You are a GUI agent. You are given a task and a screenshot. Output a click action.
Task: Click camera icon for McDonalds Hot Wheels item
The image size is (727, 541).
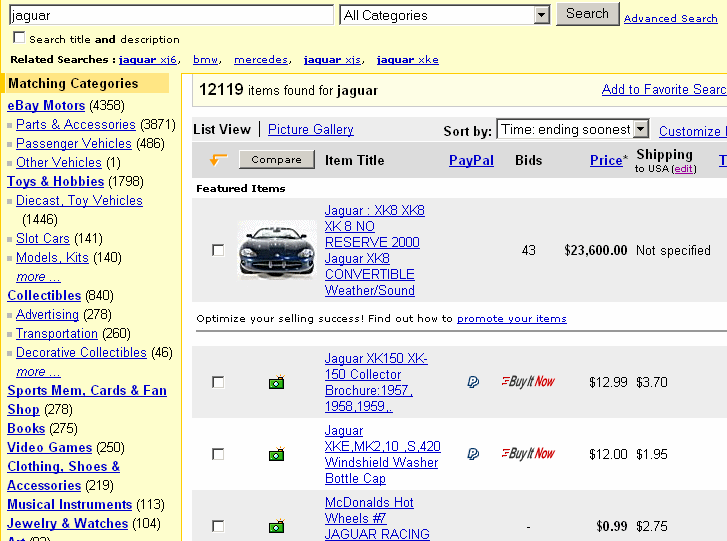[x=276, y=526]
